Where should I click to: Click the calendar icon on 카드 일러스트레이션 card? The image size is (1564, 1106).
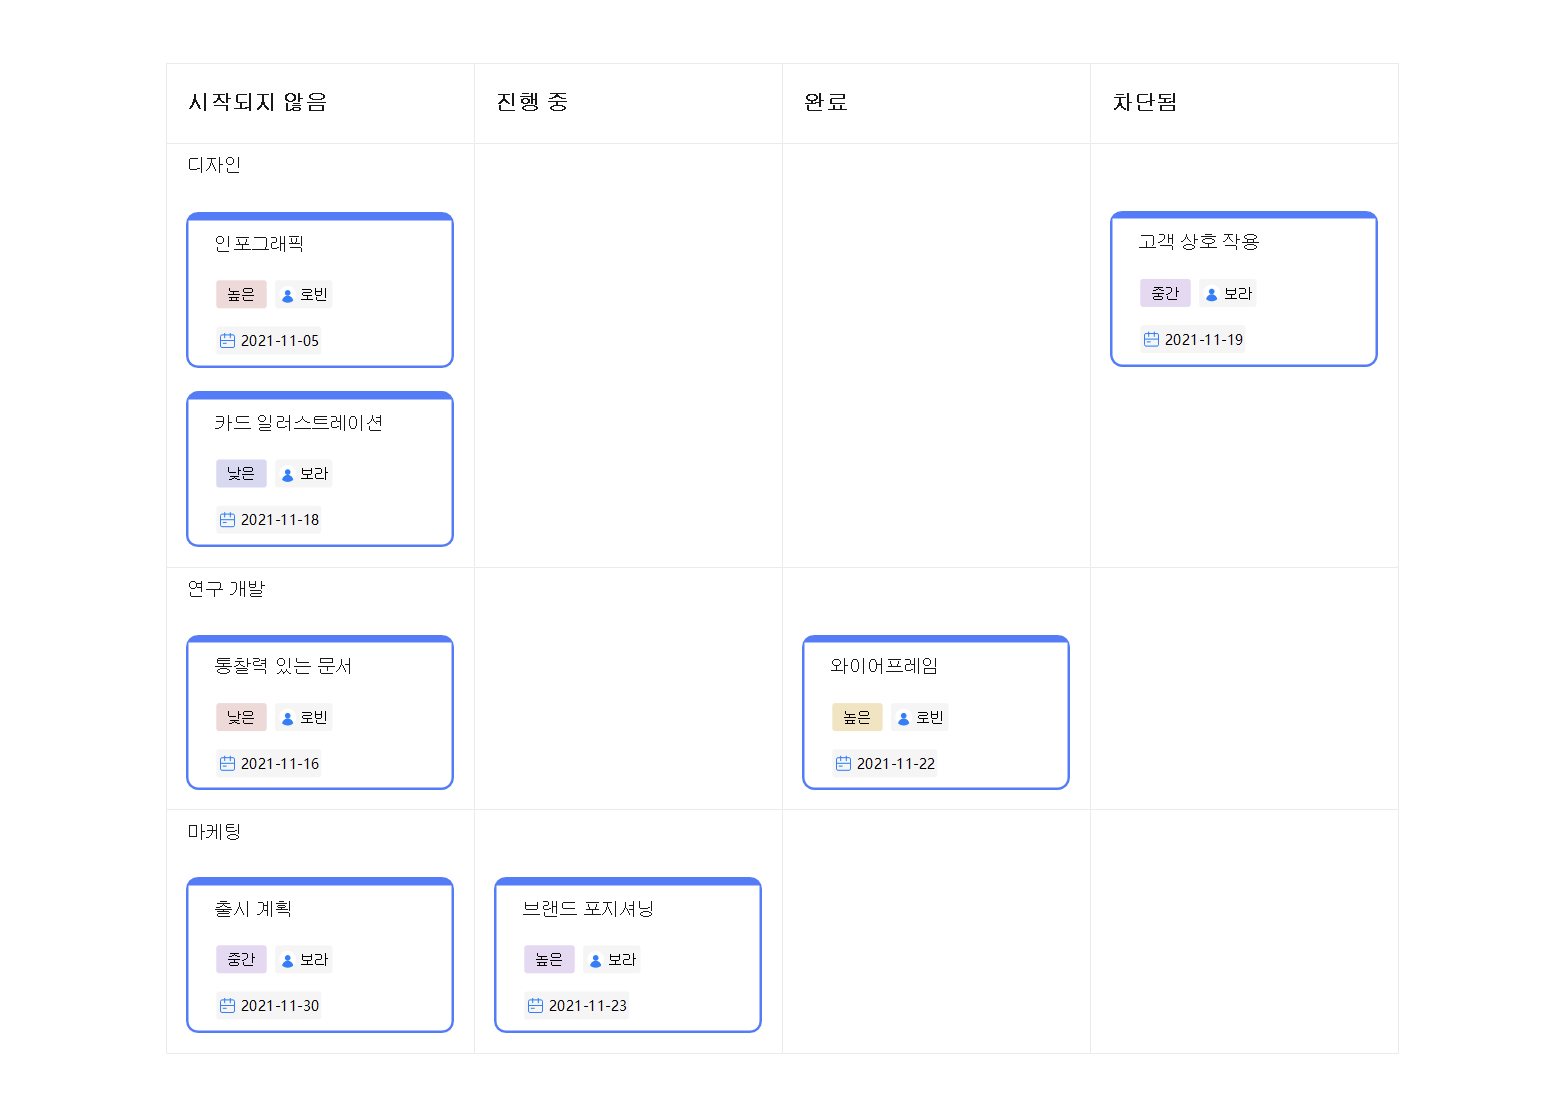coord(227,519)
